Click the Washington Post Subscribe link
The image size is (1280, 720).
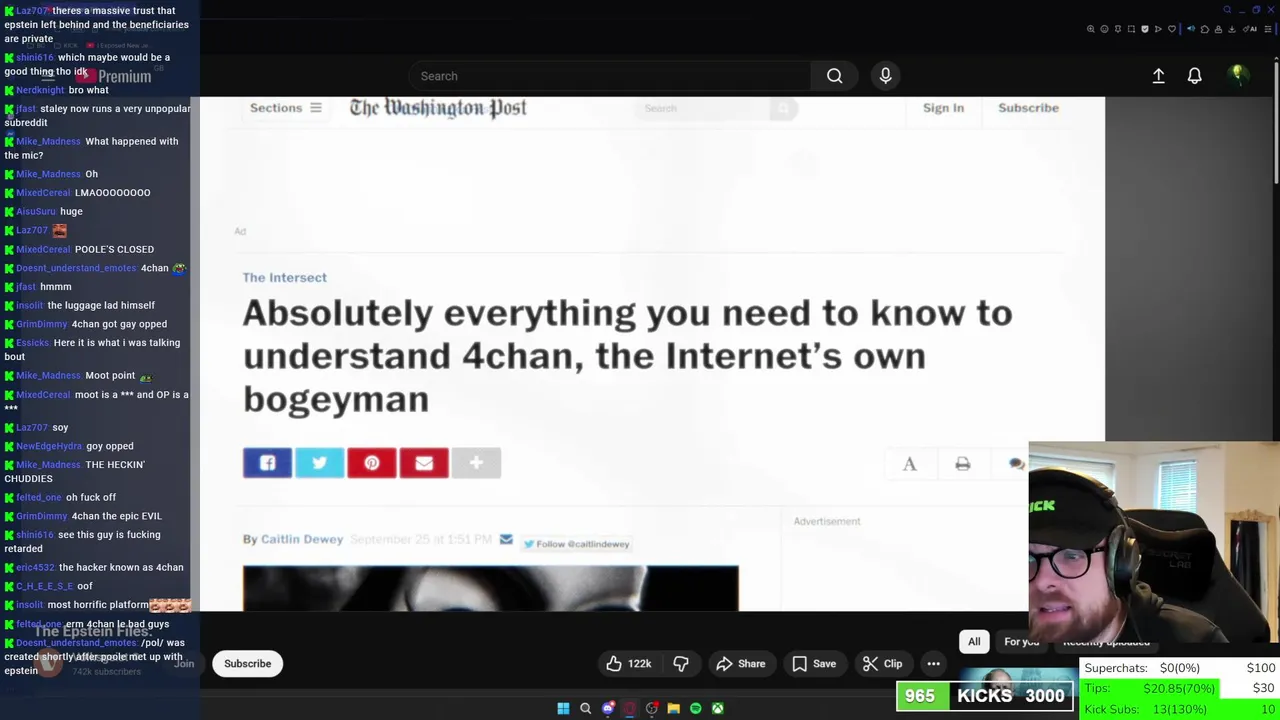click(x=1028, y=108)
